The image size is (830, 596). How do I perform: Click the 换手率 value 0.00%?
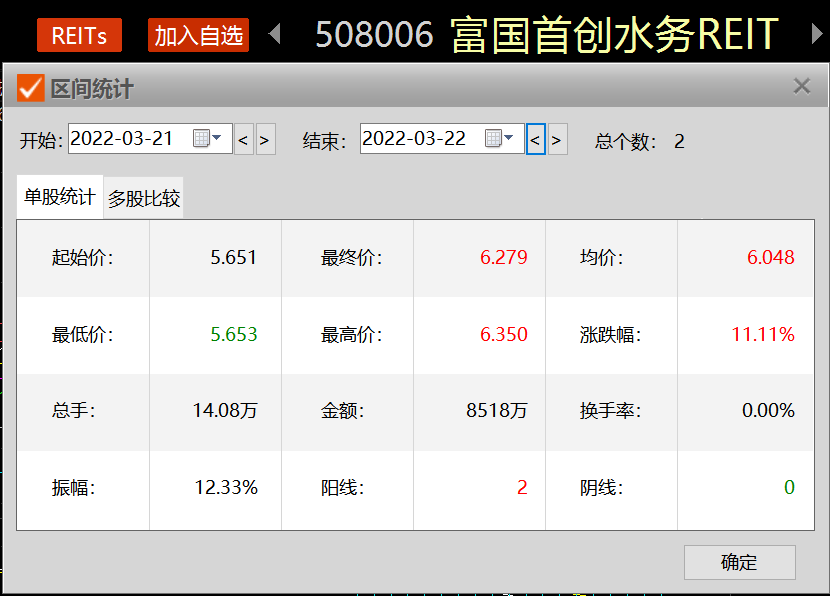click(768, 410)
